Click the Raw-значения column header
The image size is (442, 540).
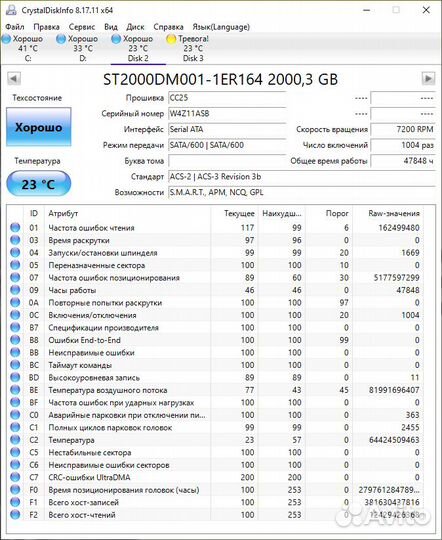click(388, 214)
